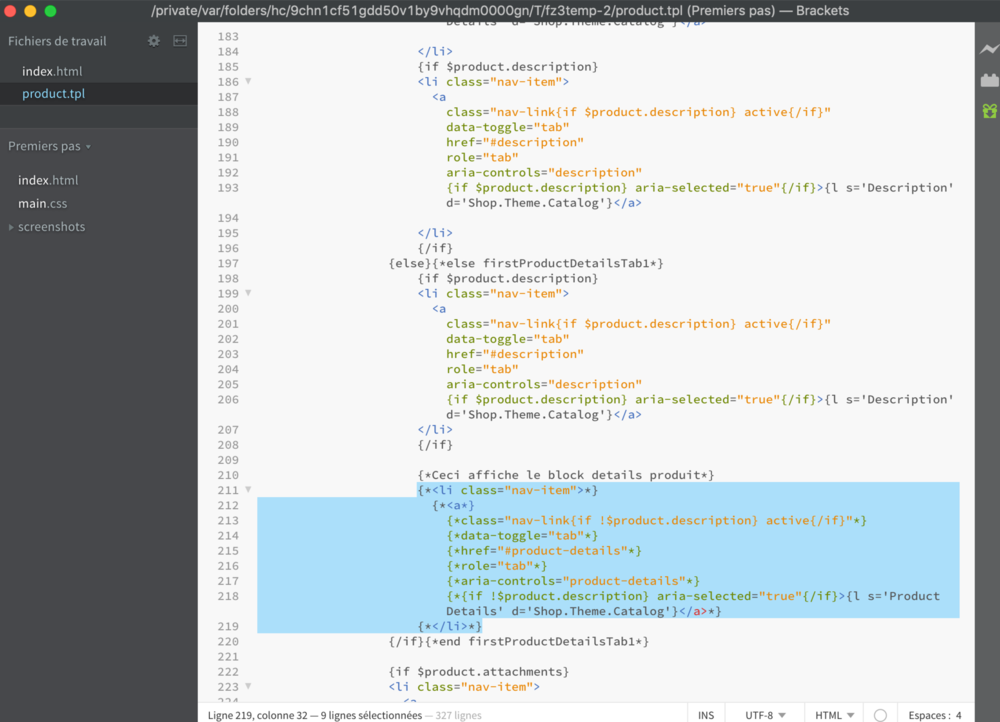1000x722 pixels.
Task: Switch to index.html in working files
Action: coord(52,71)
